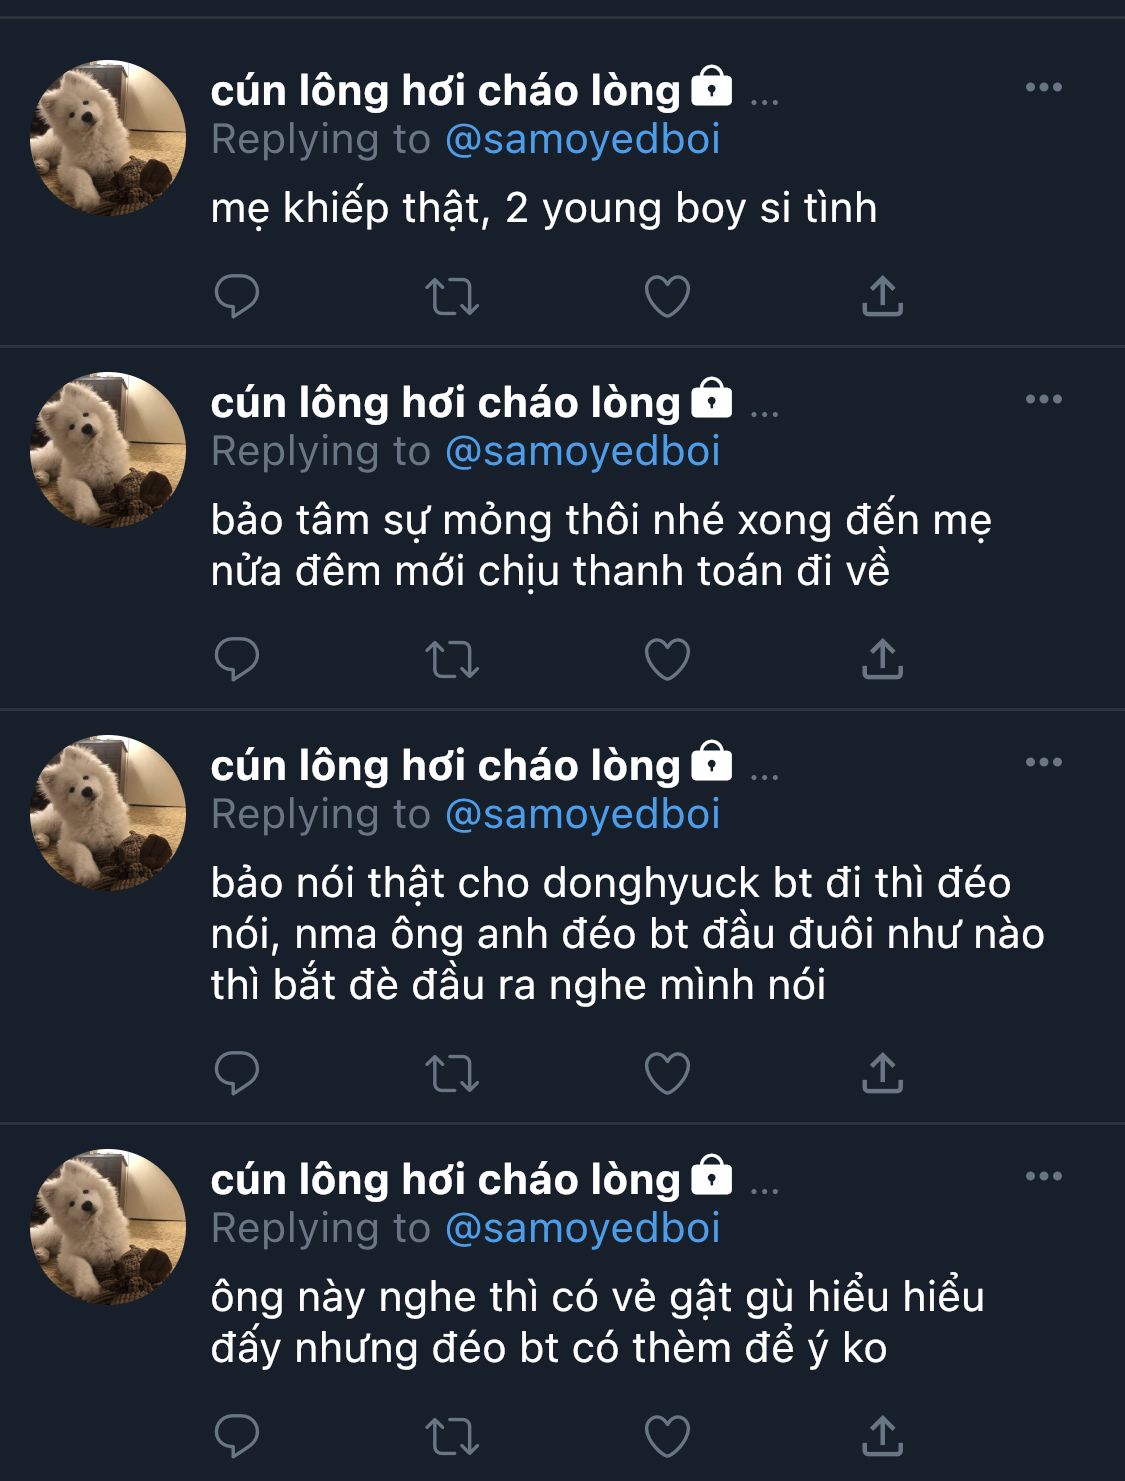
Task: Share the "mẹ khiếp thật" tweet
Action: click(882, 296)
